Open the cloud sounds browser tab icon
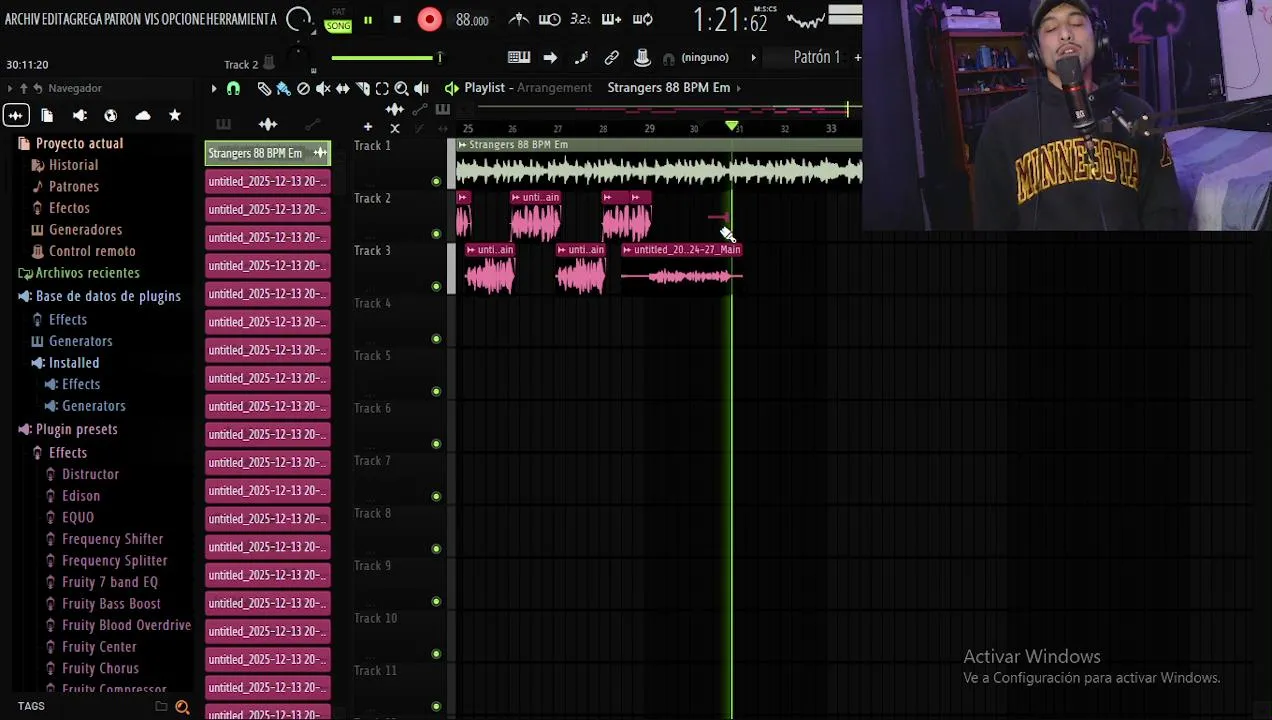 click(x=143, y=116)
